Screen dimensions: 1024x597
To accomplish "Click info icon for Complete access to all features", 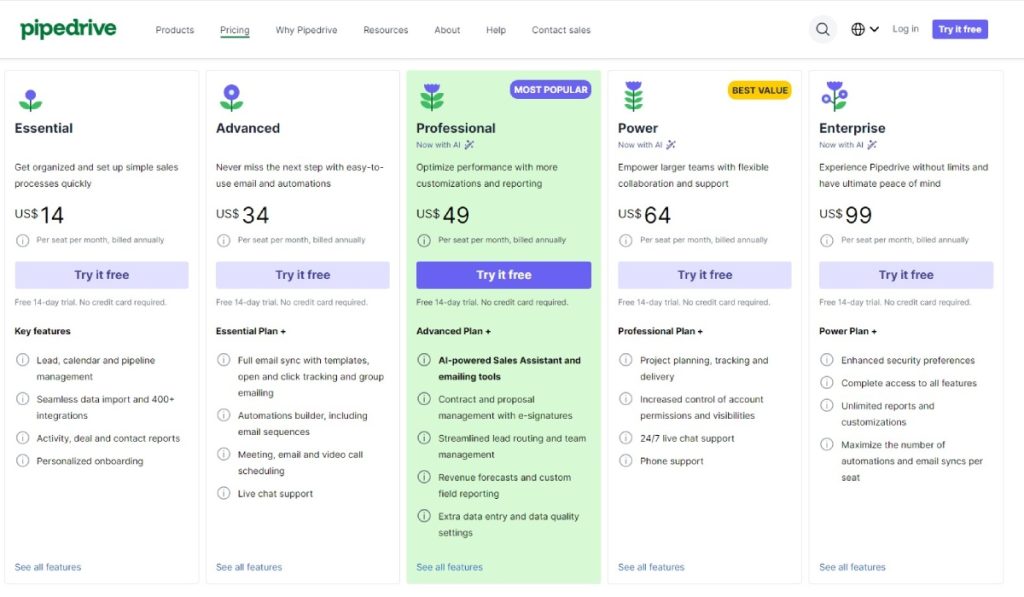I will coord(827,383).
